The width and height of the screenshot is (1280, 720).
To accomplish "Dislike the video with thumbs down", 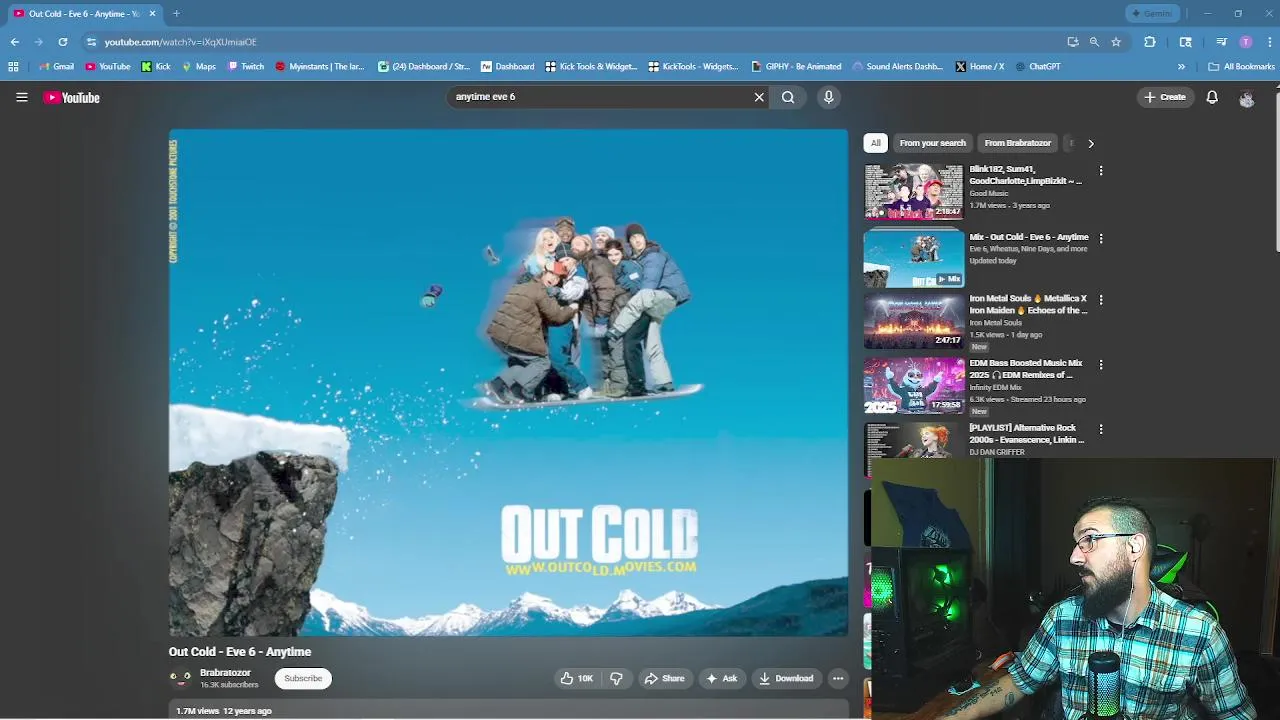I will [616, 678].
